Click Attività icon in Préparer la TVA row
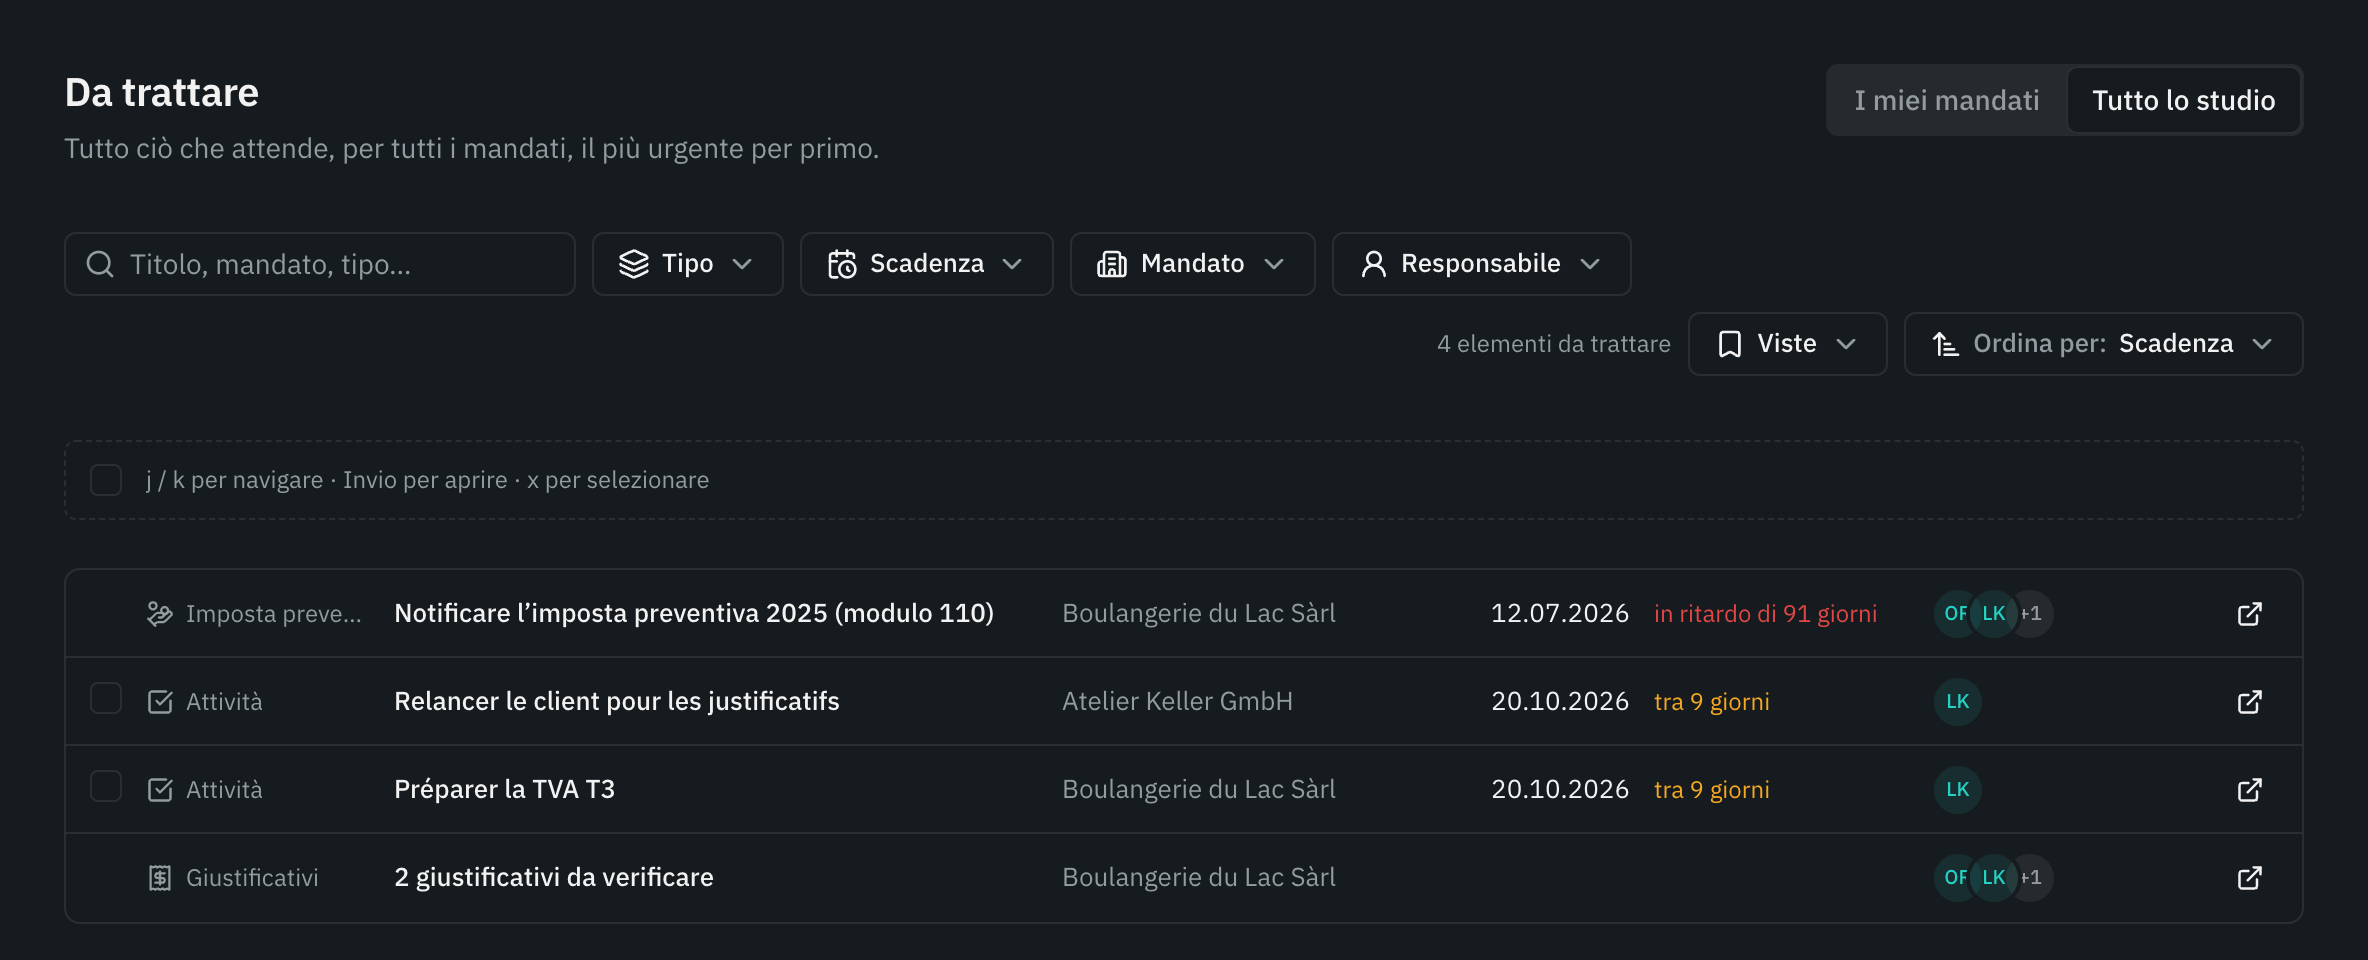The image size is (2368, 960). [160, 790]
